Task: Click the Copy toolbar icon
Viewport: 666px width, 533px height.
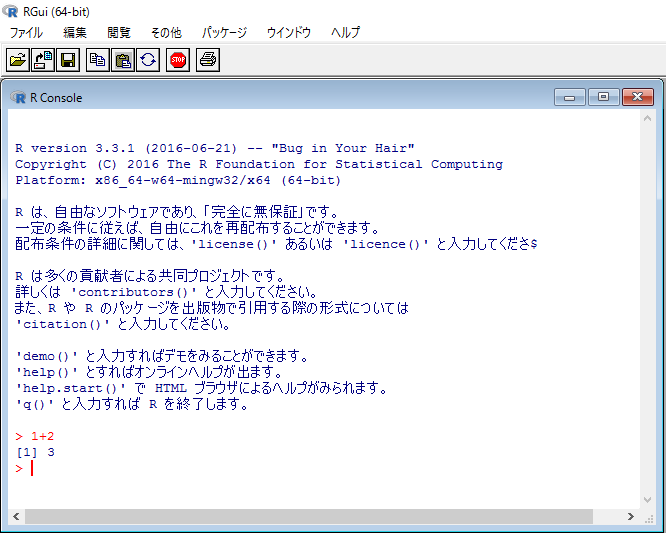Action: tap(98, 60)
